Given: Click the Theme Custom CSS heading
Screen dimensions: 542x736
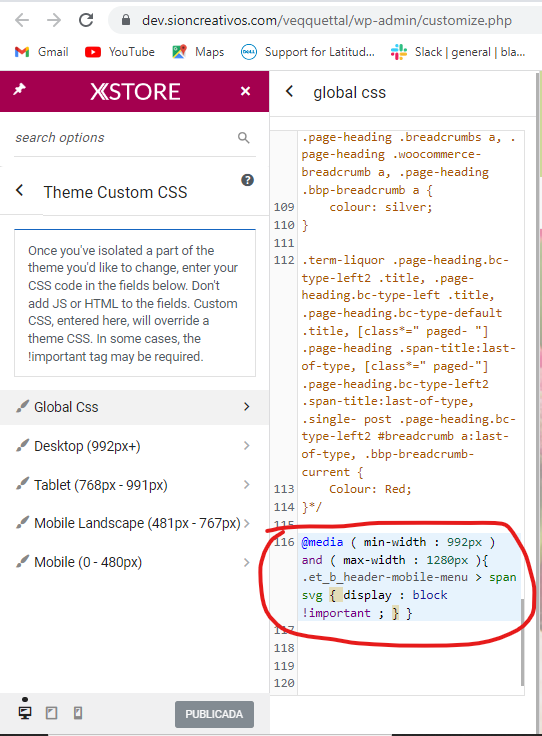Looking at the screenshot, I should [x=115, y=192].
